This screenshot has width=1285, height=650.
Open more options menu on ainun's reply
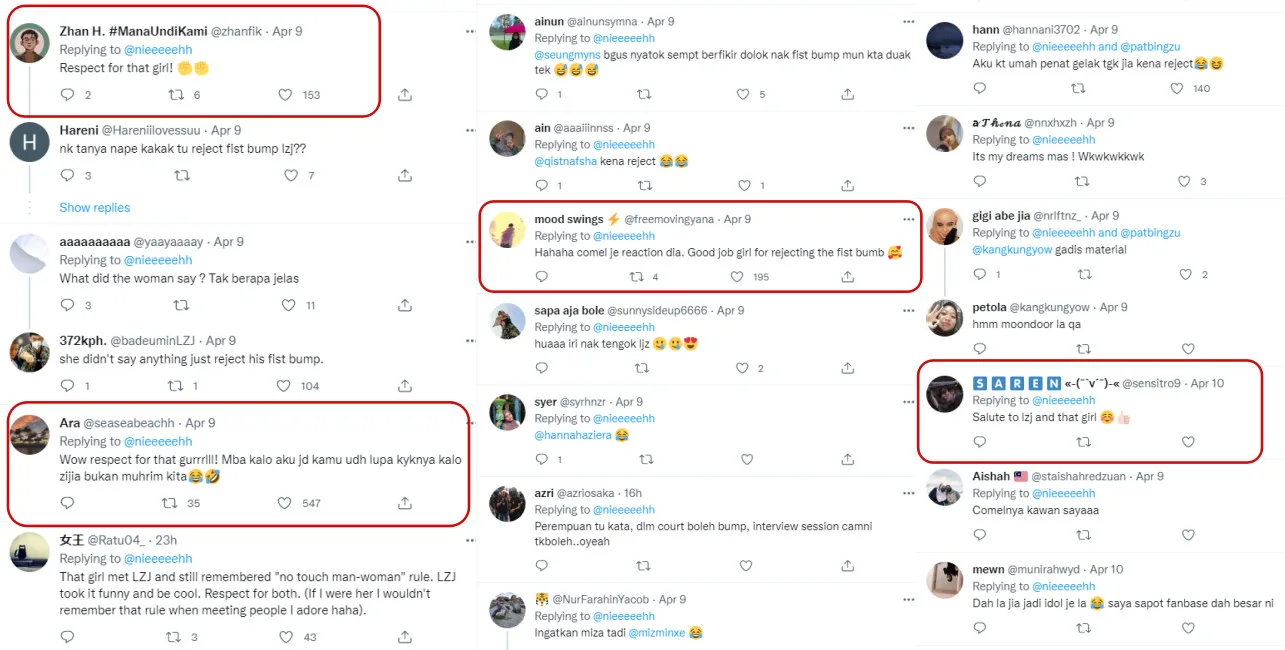(908, 21)
